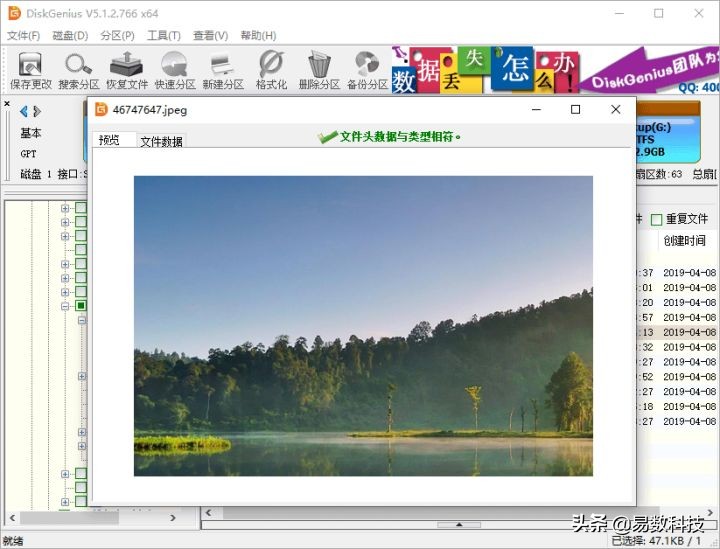Select the file row with time :57
This screenshot has height=549, width=720.
click(678, 317)
